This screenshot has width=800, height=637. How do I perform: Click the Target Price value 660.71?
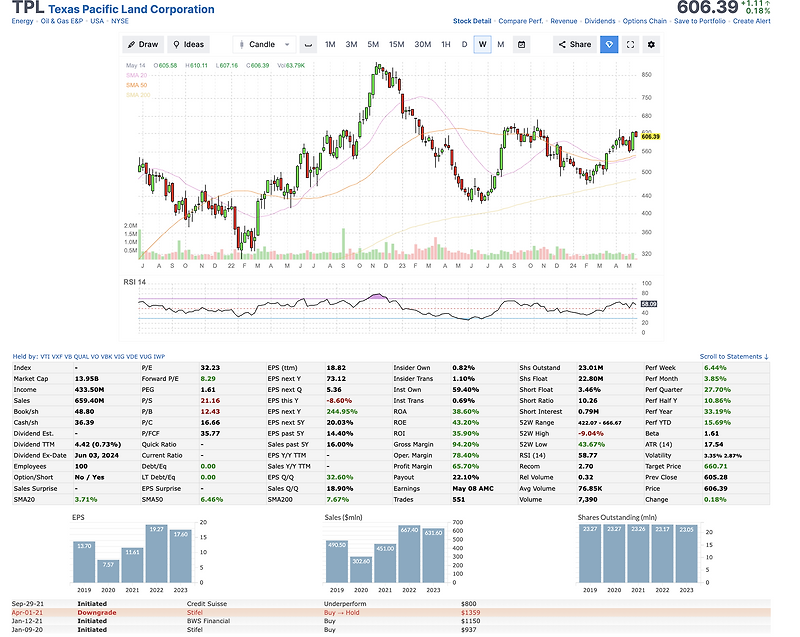[x=715, y=466]
